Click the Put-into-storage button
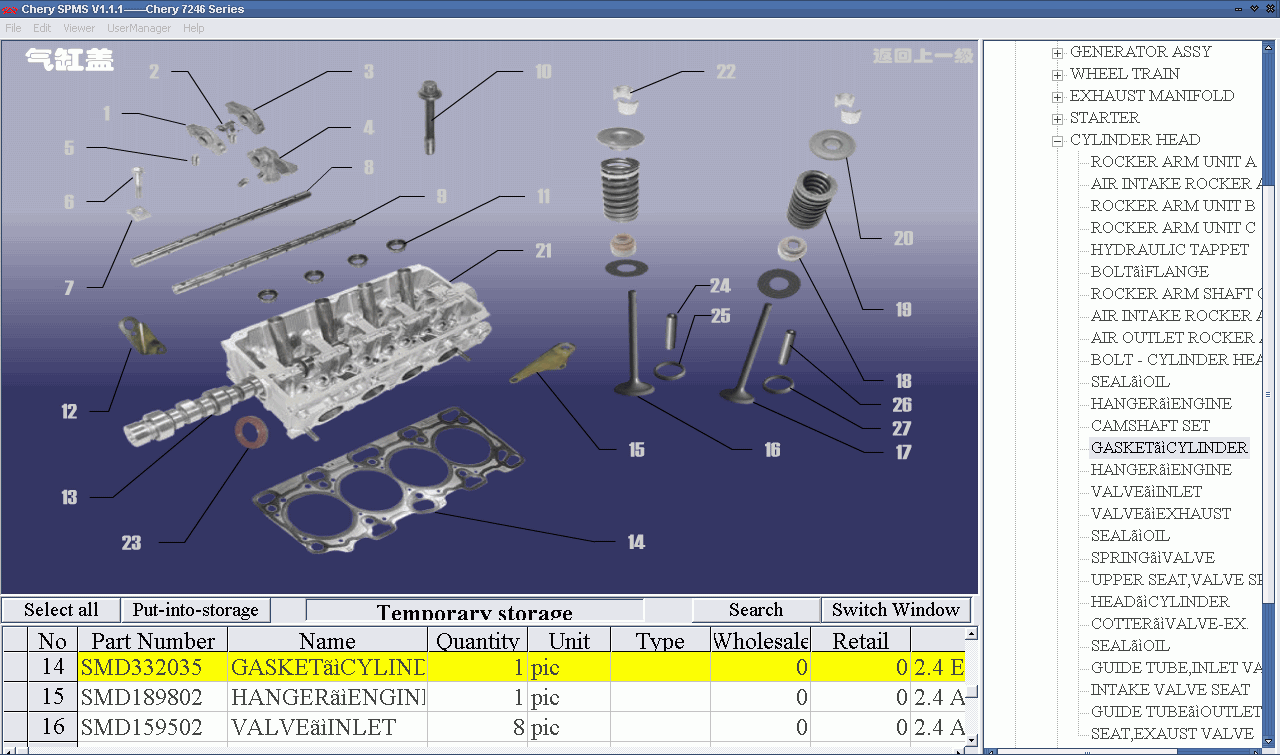 click(195, 610)
